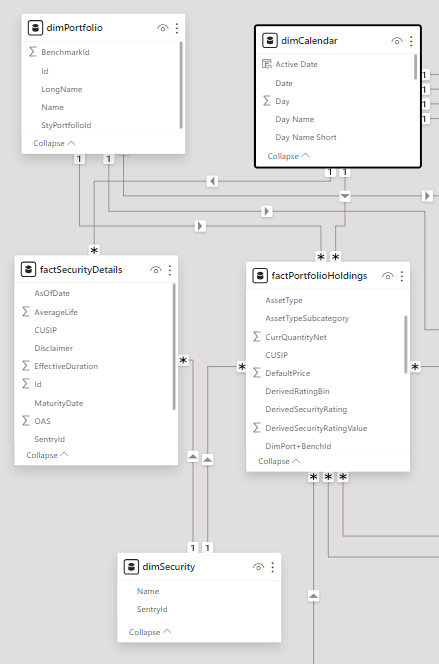This screenshot has height=664, width=439.
Task: Click the factSecurityDetails table database icon
Action: click(28, 270)
